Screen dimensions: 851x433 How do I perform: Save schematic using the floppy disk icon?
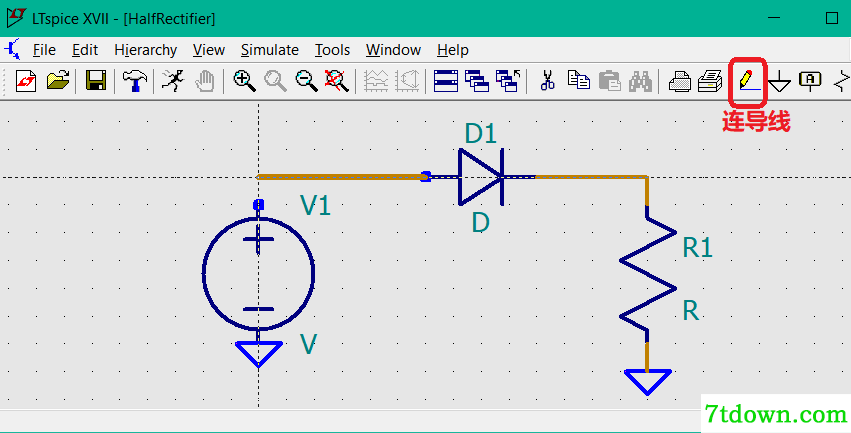point(96,81)
